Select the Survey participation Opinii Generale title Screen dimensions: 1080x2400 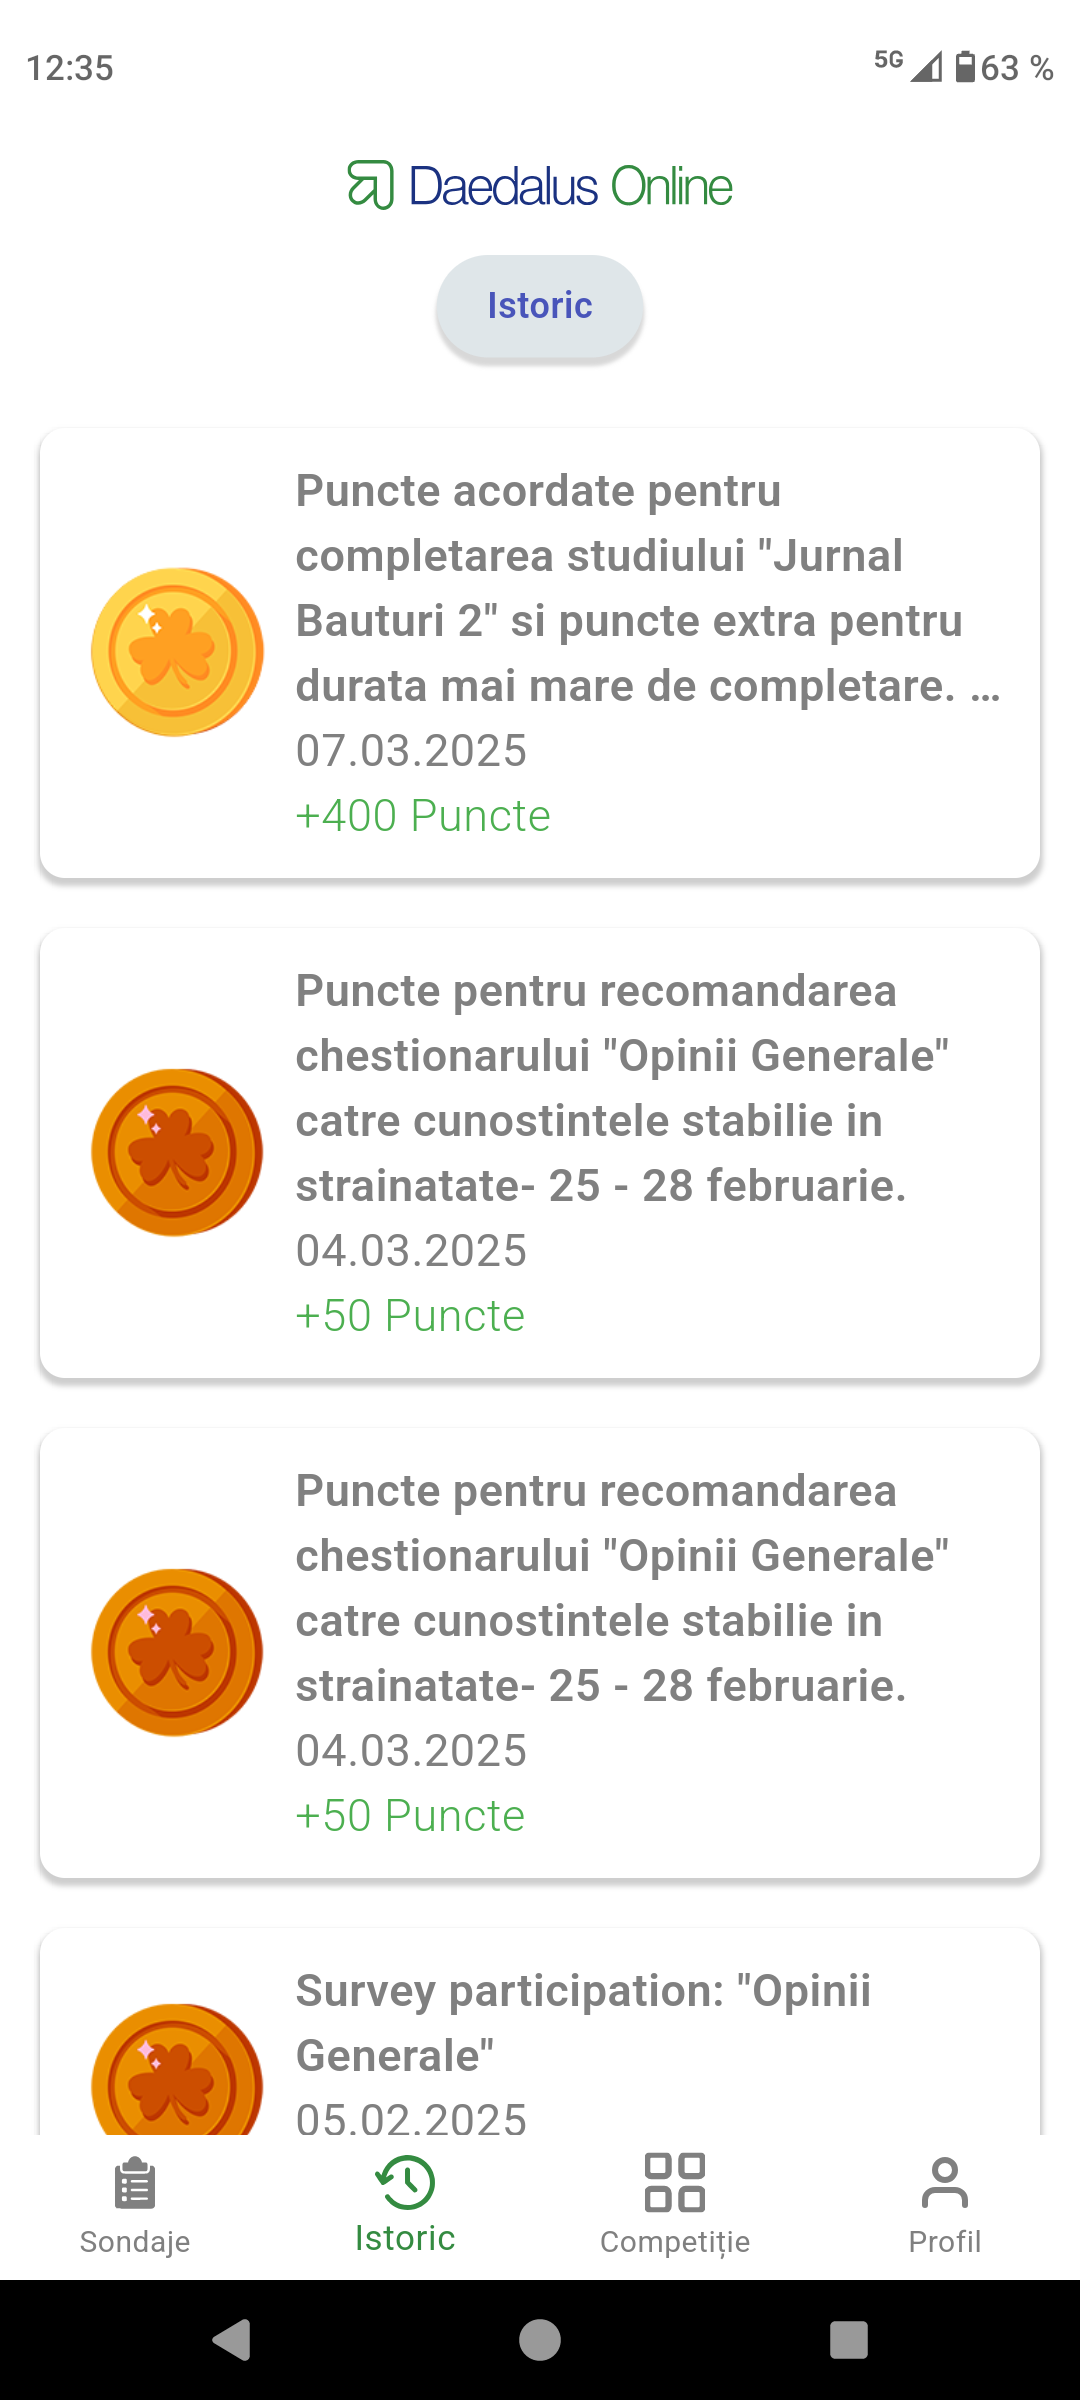583,2022
